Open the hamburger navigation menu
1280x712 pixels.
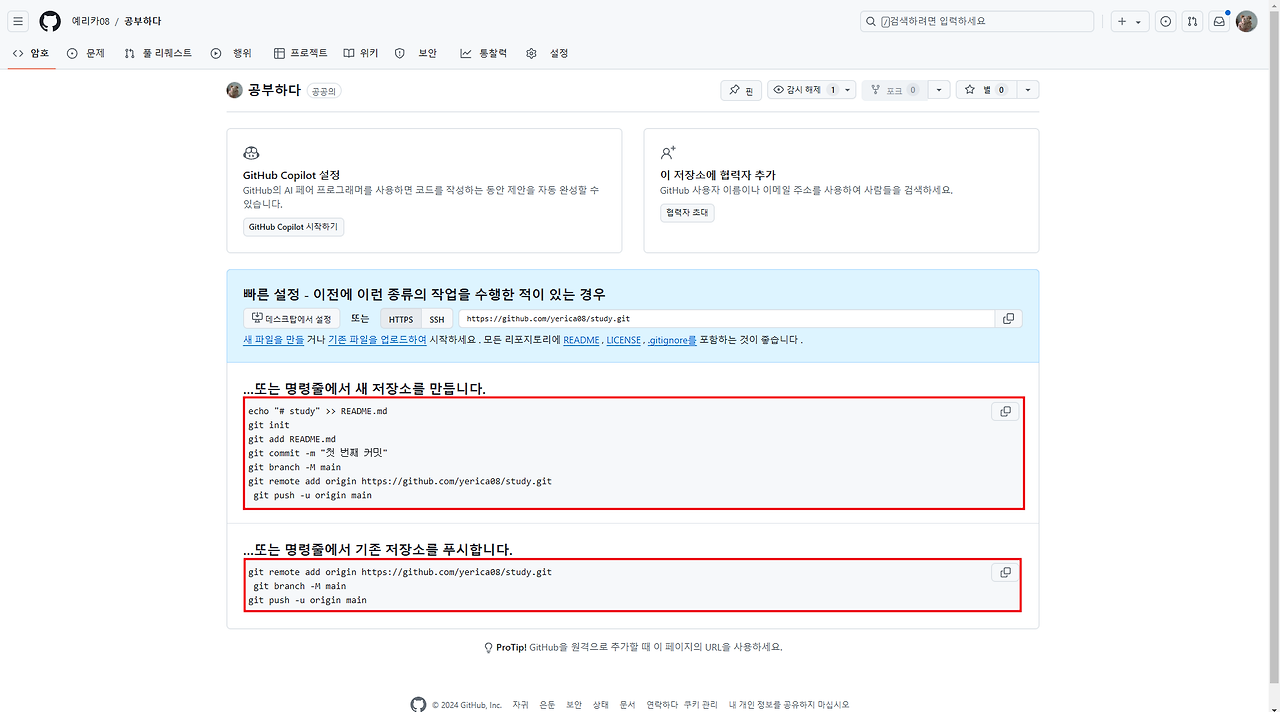pyautogui.click(x=18, y=21)
